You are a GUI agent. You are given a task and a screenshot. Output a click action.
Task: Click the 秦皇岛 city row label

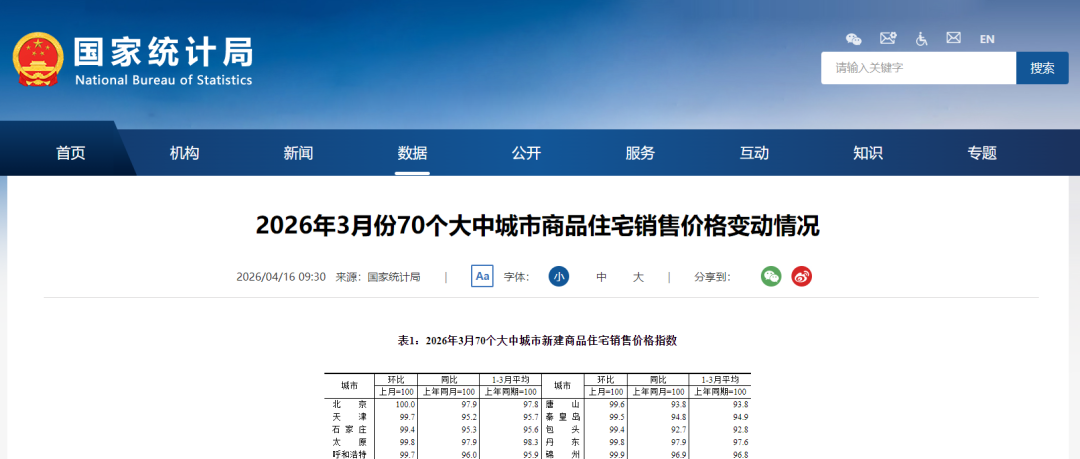point(563,417)
